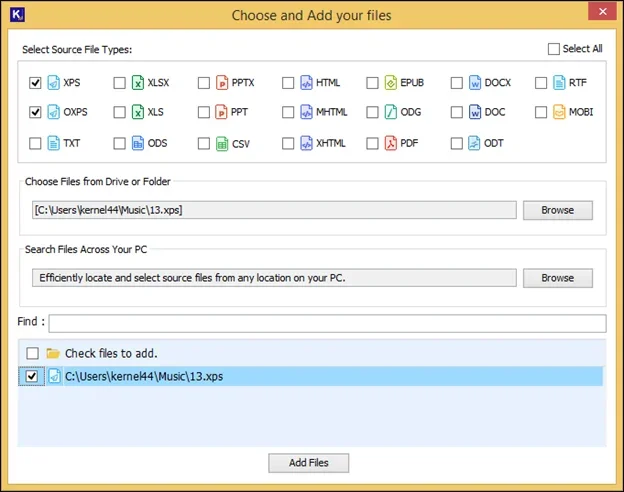The height and width of the screenshot is (492, 624).
Task: Click the ODS file type icon
Action: pyautogui.click(x=138, y=143)
